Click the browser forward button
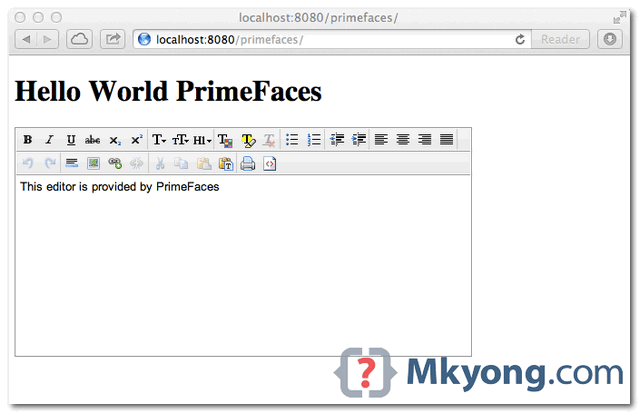Viewport: 640px width, 414px height. [x=48, y=40]
